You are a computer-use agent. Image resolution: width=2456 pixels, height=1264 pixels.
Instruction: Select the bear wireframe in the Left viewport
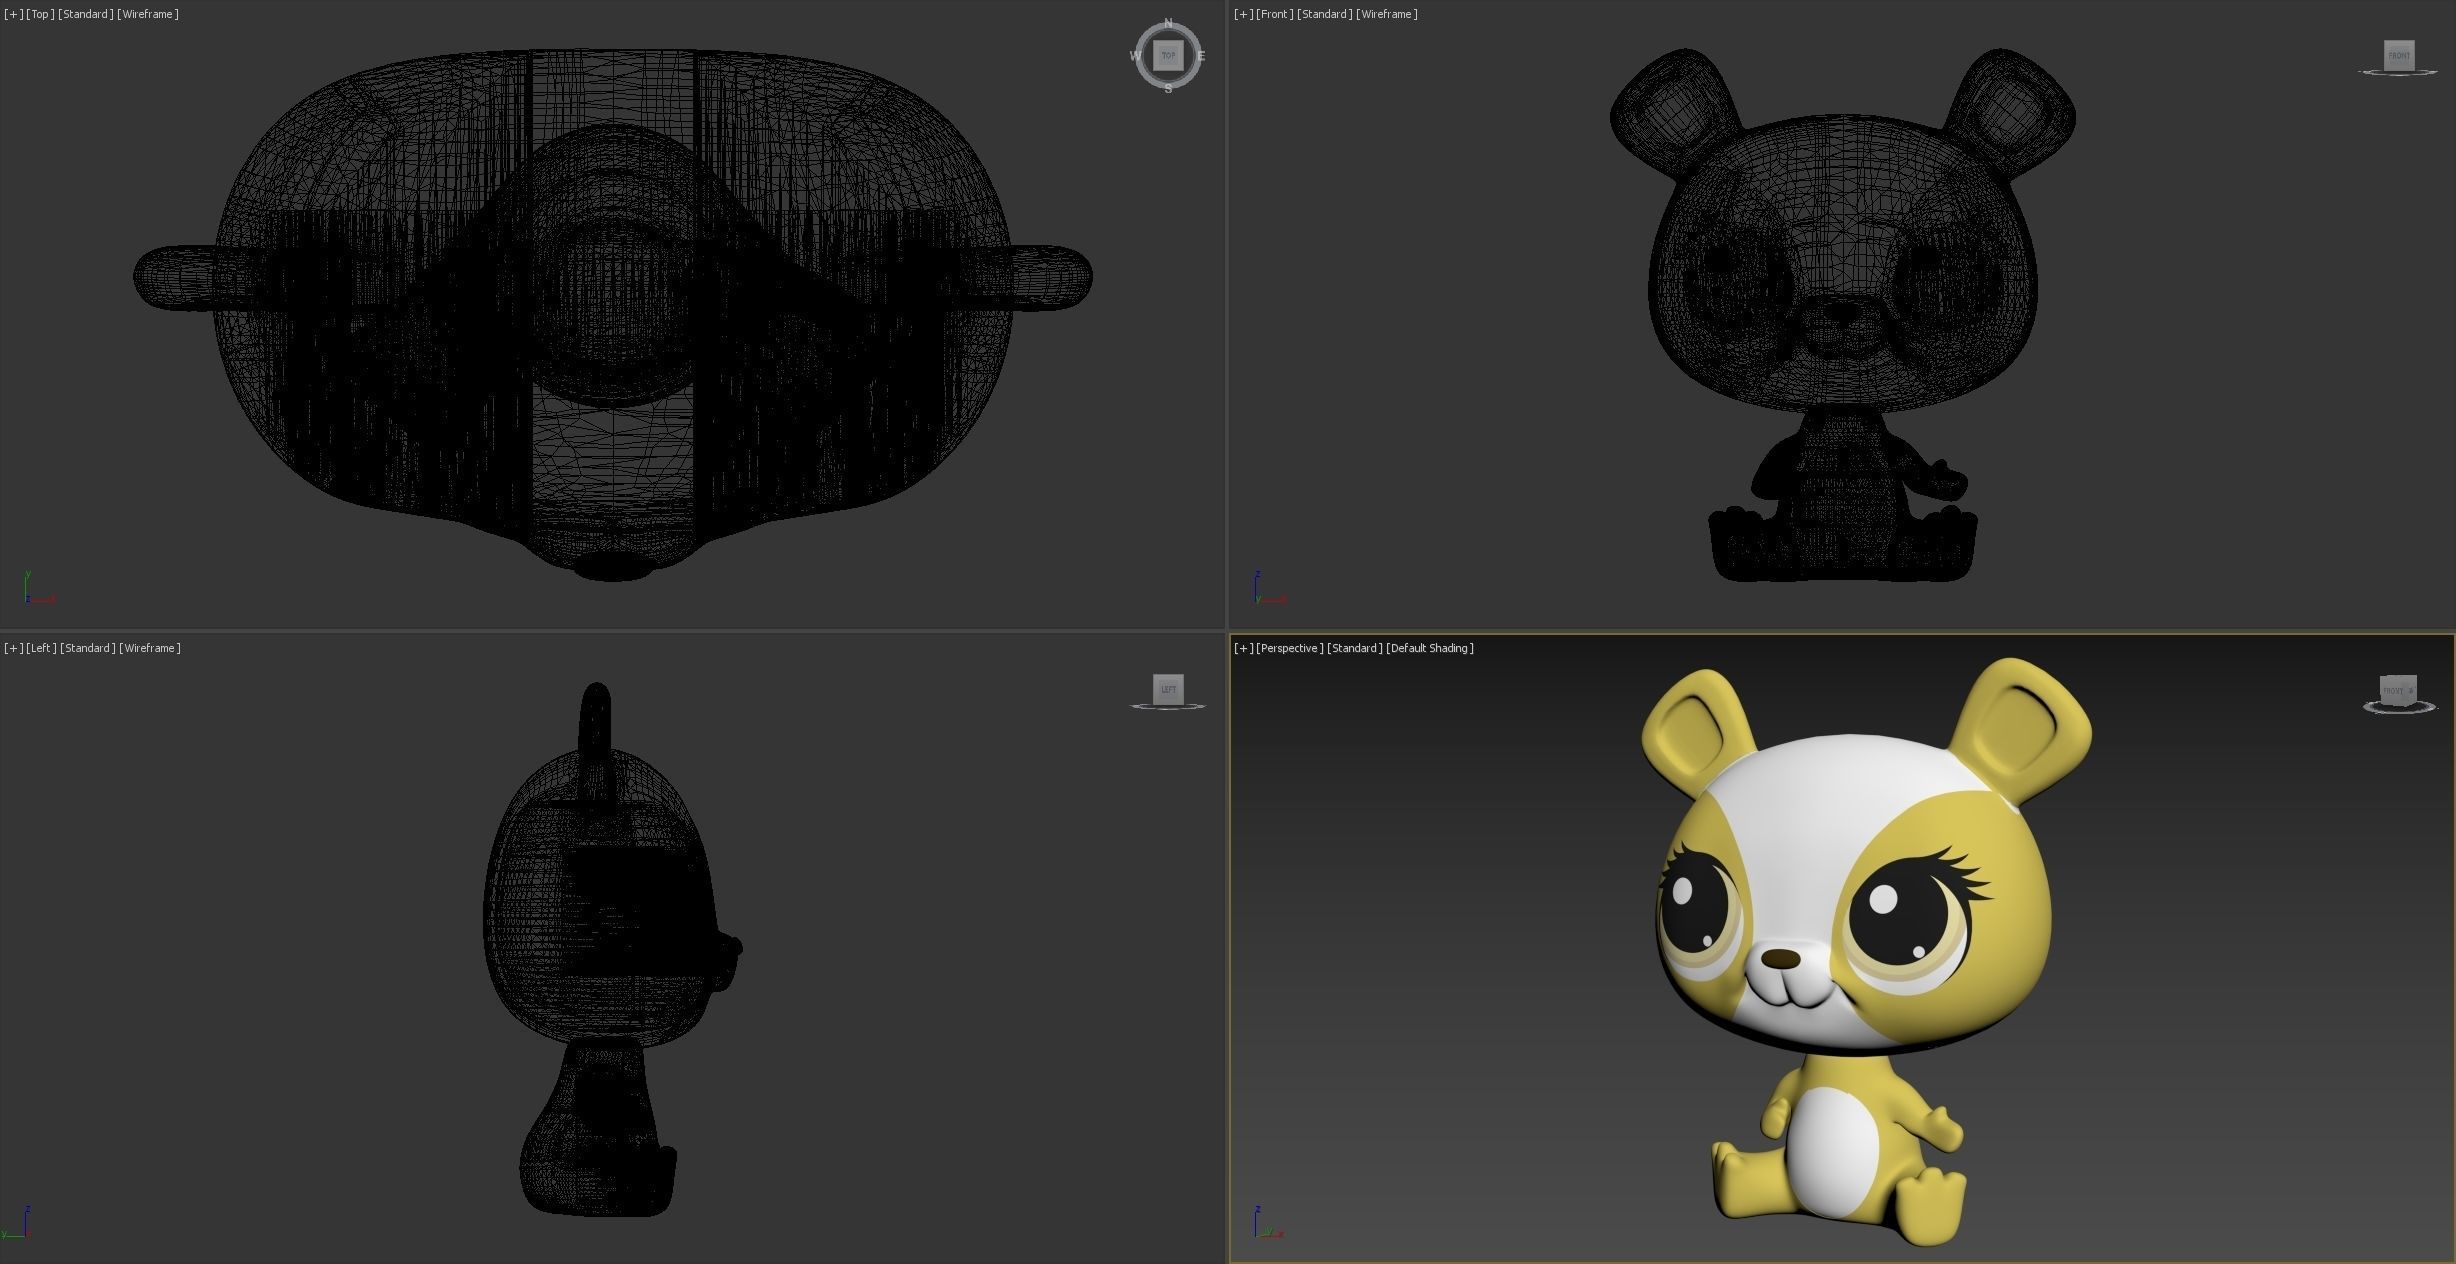612,950
